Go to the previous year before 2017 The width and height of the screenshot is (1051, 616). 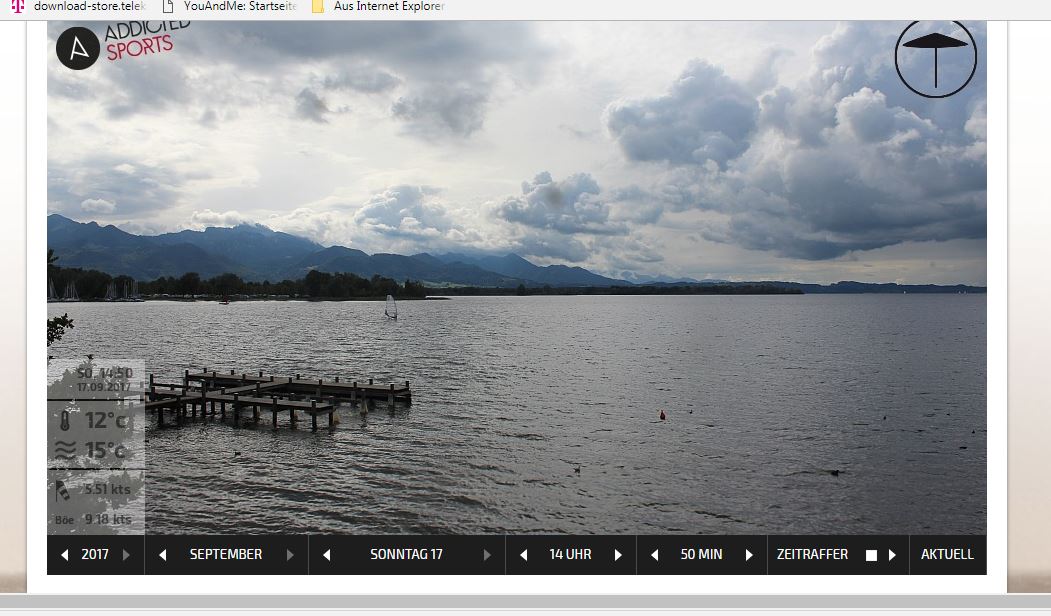64,555
